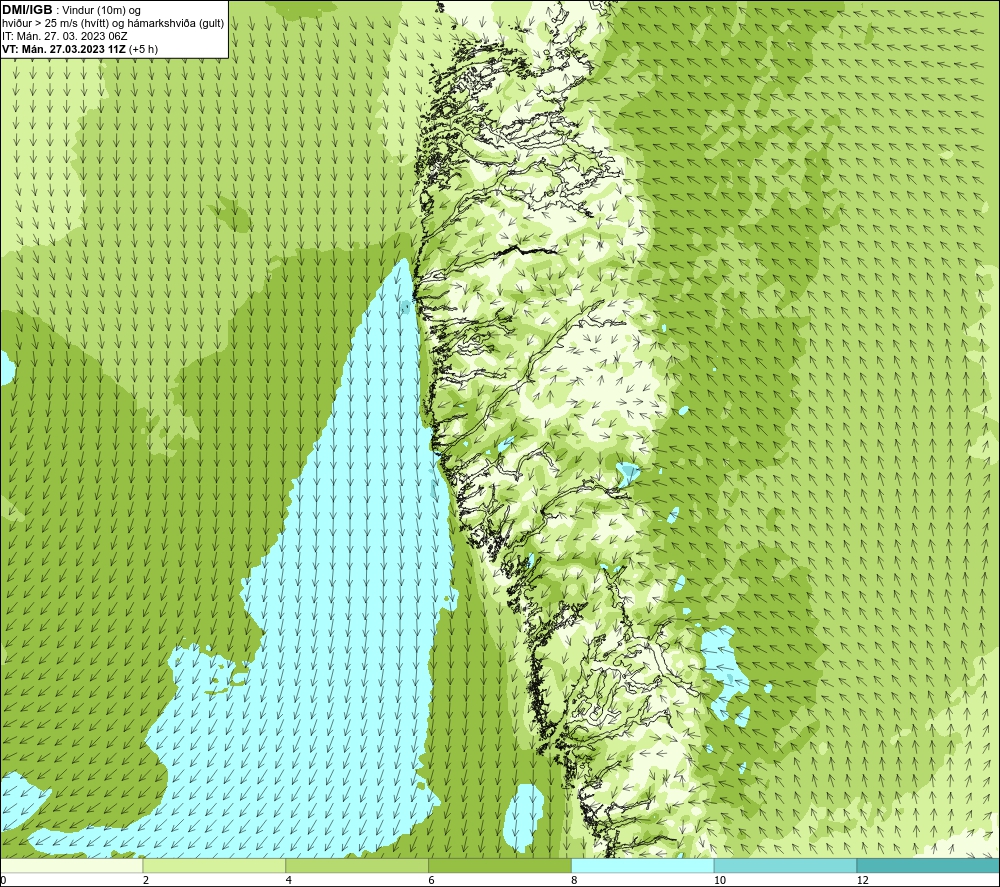Select the "IT: Mán. 27. 03. 2023 06Z" line
The image size is (1000, 887).
coord(65,36)
